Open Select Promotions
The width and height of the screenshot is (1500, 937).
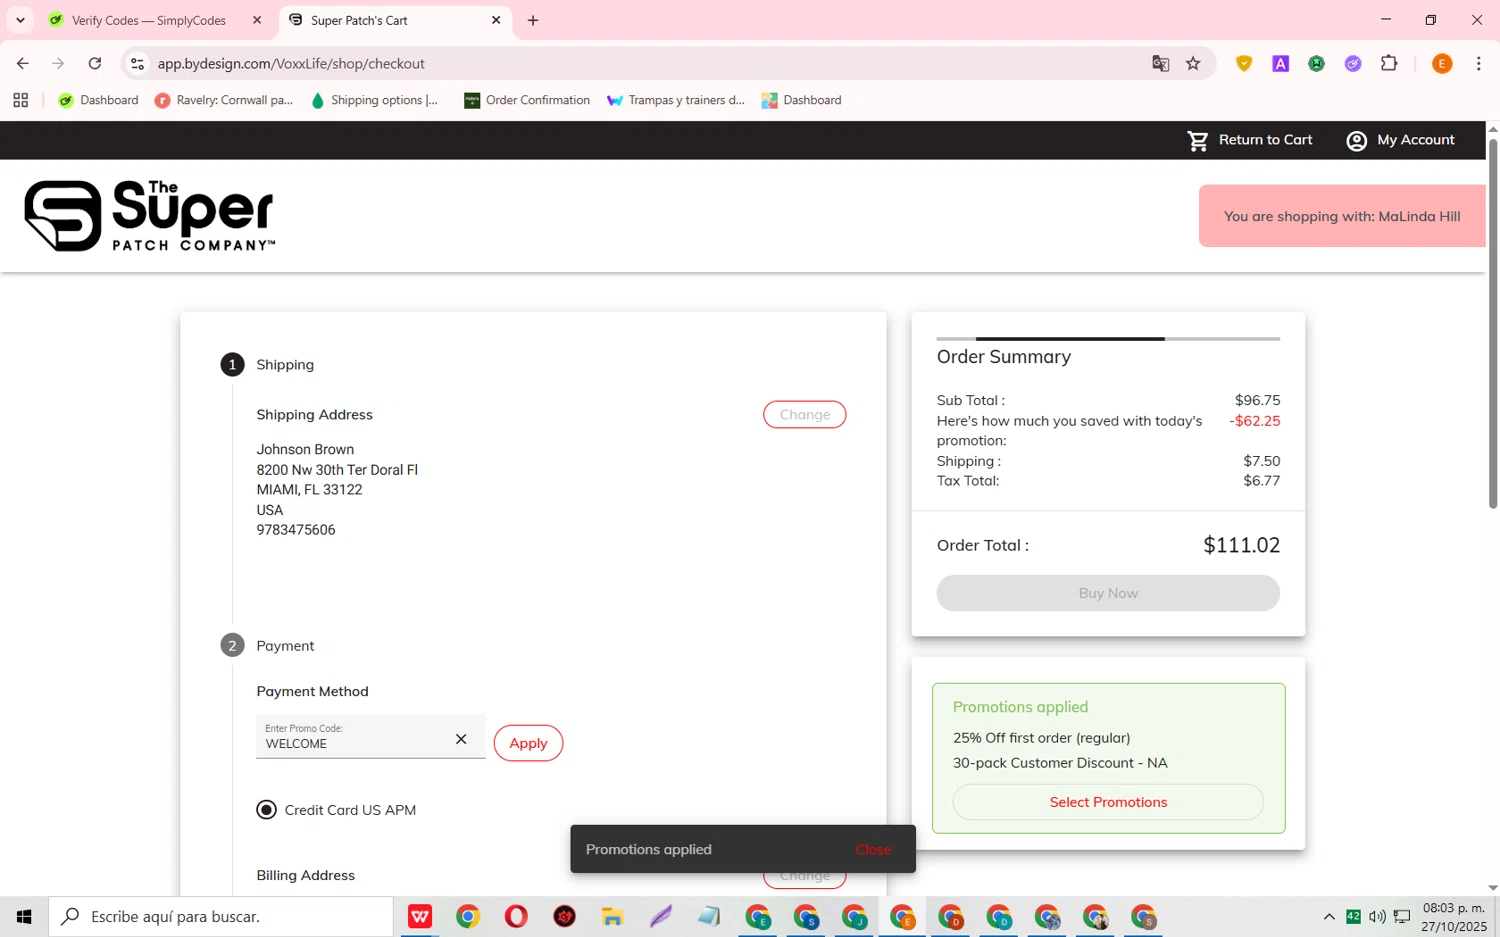click(x=1108, y=802)
